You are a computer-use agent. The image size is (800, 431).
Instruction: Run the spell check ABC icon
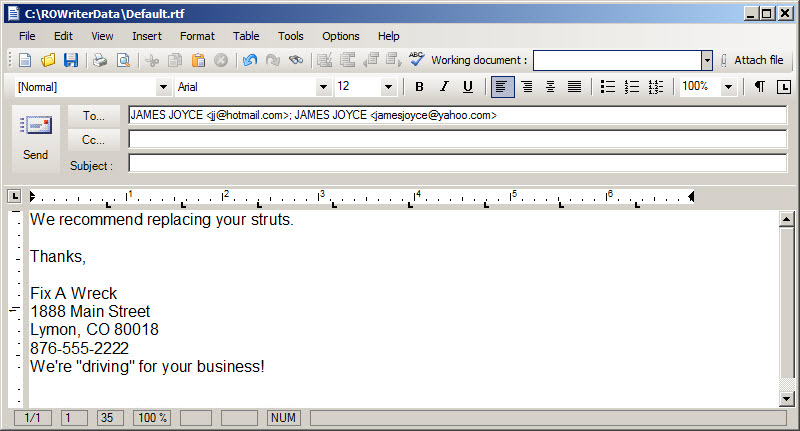pos(417,60)
